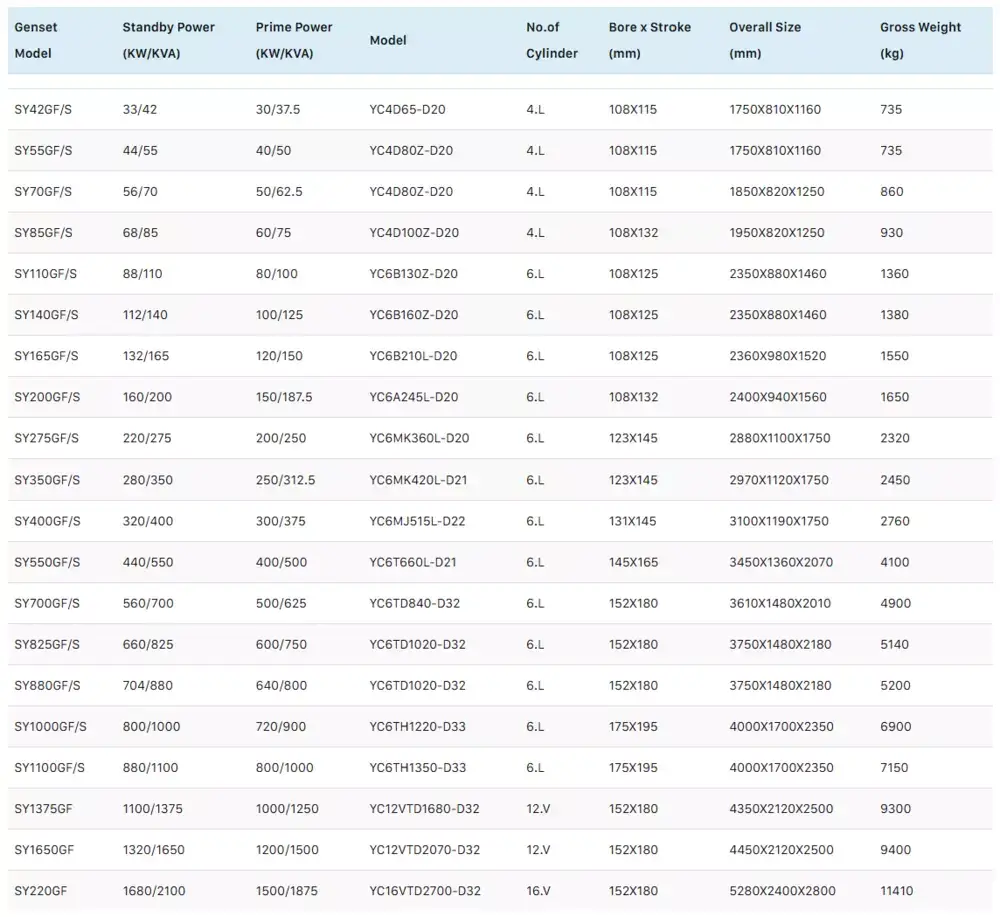This screenshot has height=917, width=1000.
Task: Select genset model SY1000GF/S
Action: click(50, 726)
